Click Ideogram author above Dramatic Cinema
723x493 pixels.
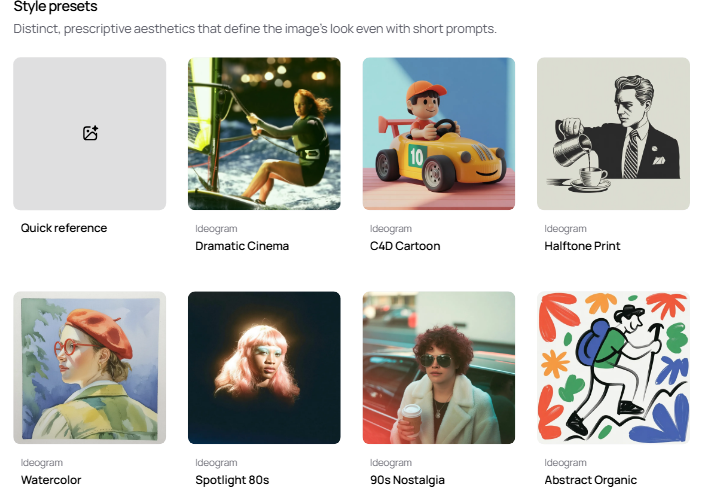click(x=216, y=229)
